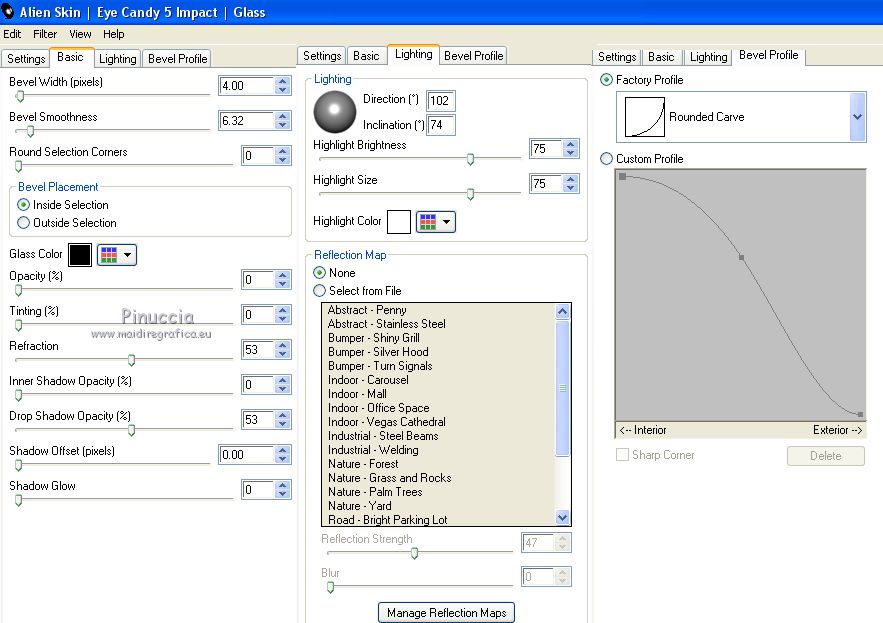The height and width of the screenshot is (623, 883).
Task: Click the white Highlight Color swatch
Action: click(x=399, y=222)
